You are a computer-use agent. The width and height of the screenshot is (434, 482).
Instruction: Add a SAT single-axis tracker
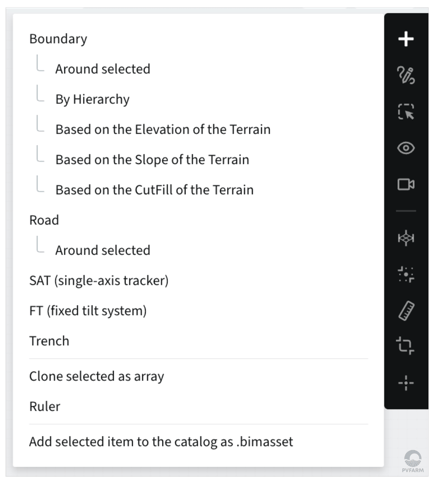(99, 281)
